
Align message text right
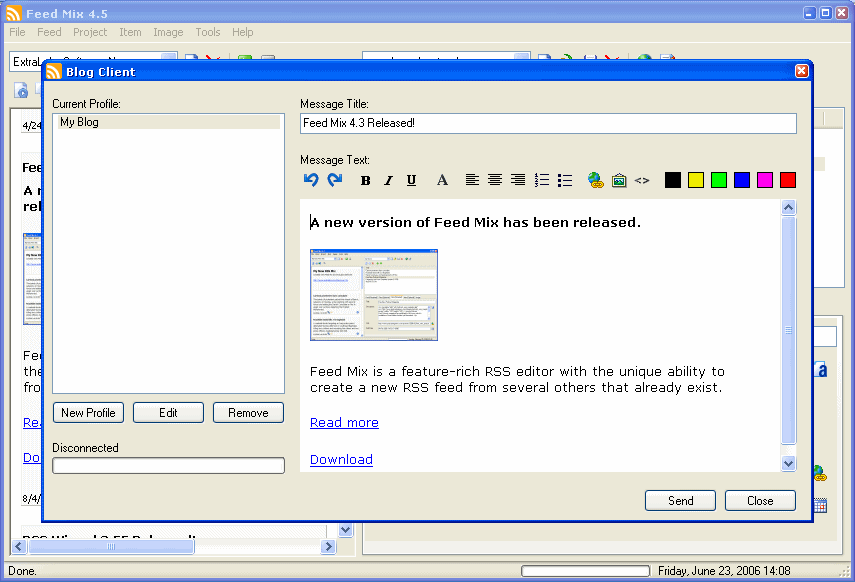click(x=518, y=180)
